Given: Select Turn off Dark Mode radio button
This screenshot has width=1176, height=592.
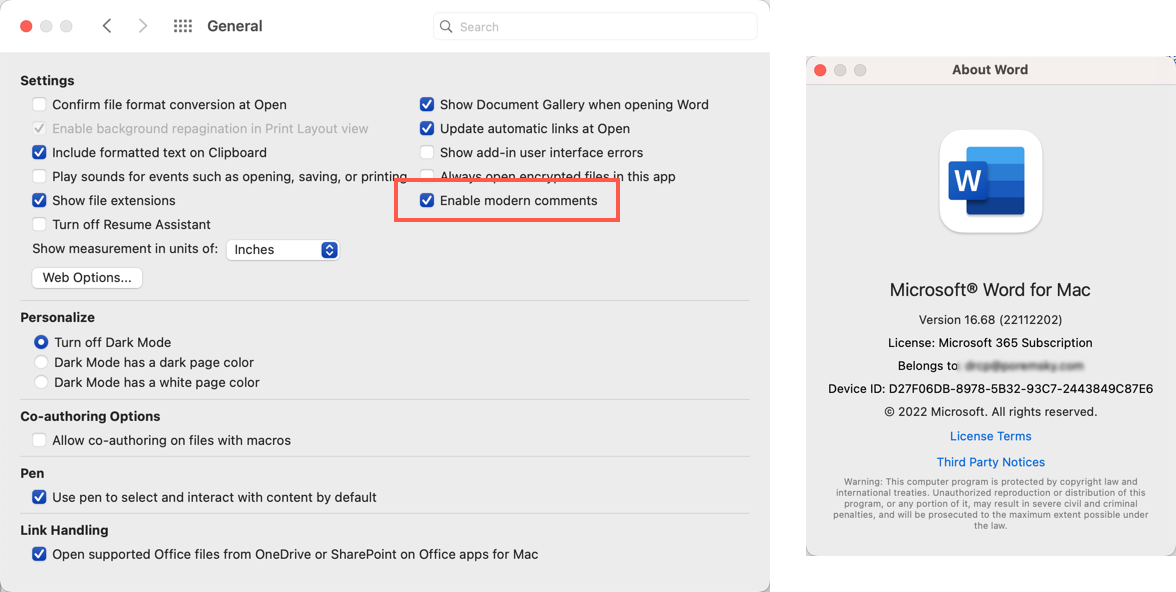Looking at the screenshot, I should 41,342.
